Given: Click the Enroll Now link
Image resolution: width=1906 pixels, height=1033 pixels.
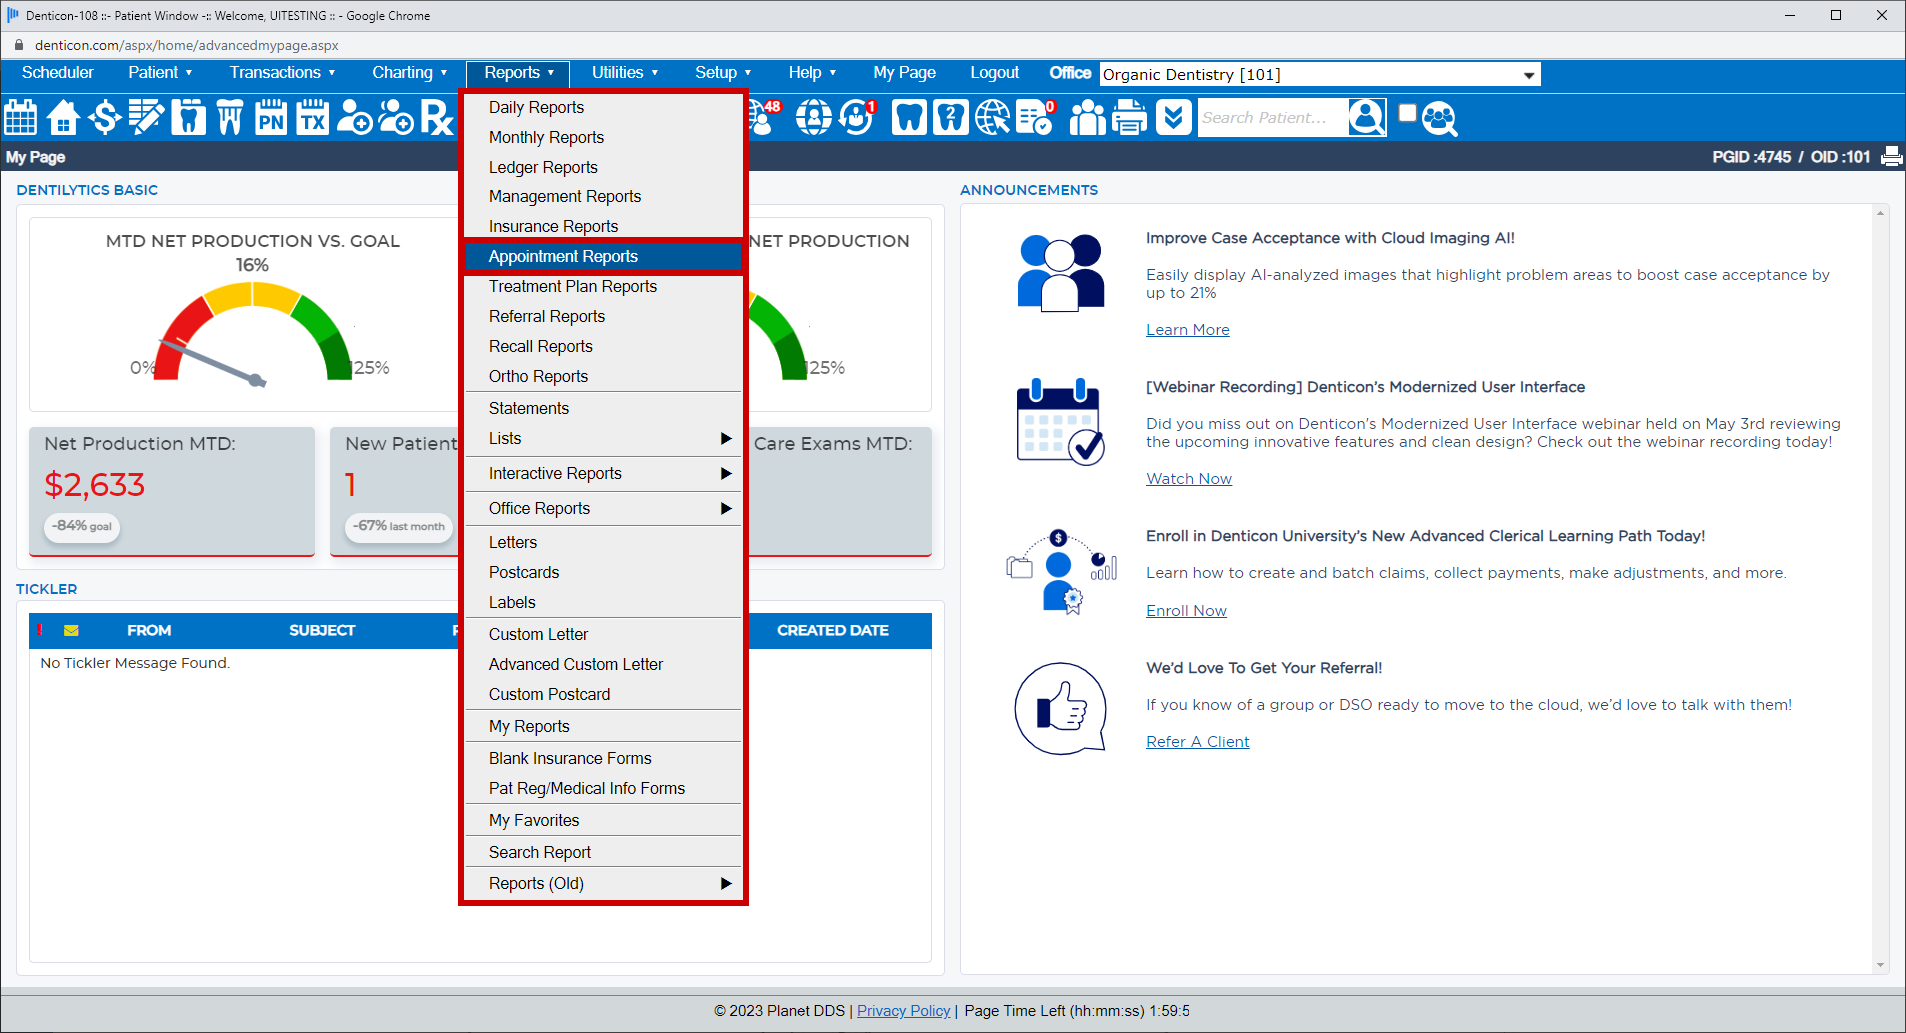Looking at the screenshot, I should pyautogui.click(x=1186, y=611).
